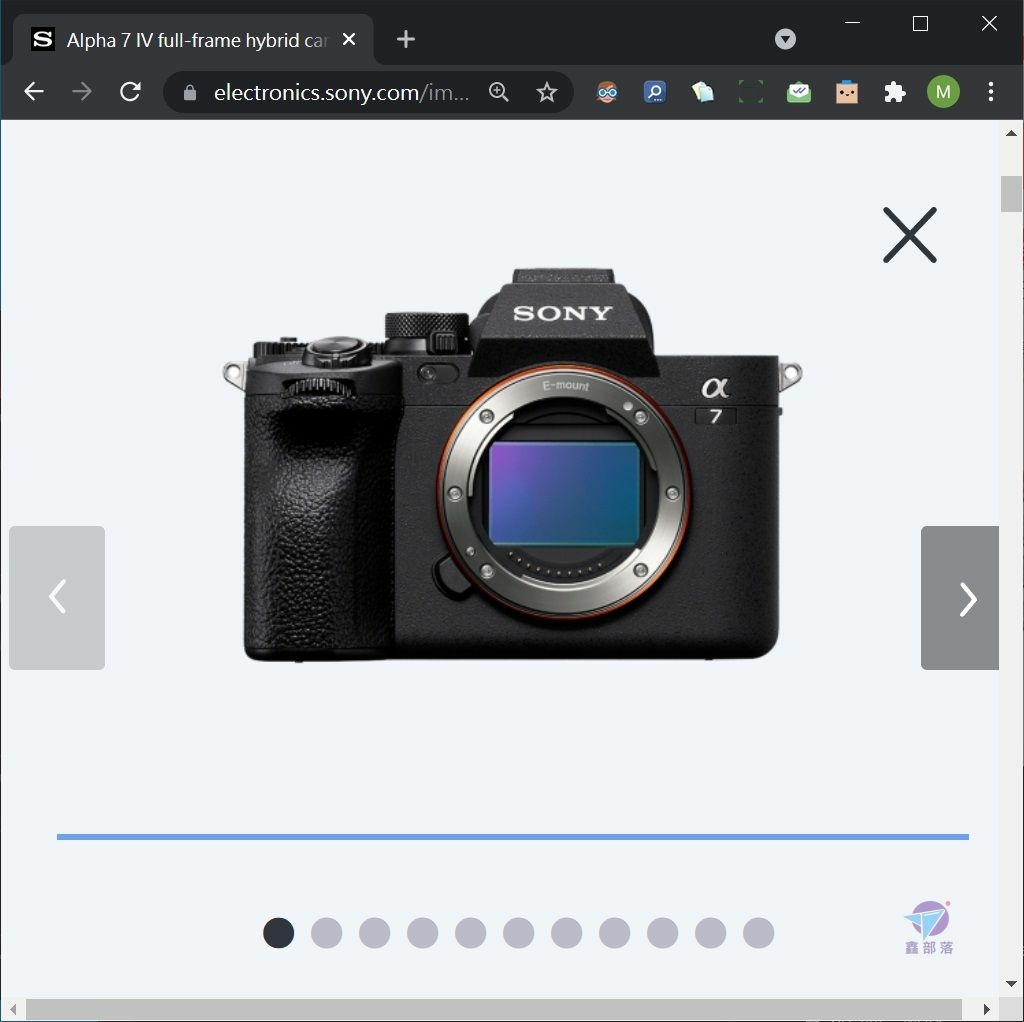This screenshot has height=1022, width=1024.
Task: Click the scroll-left arrow
Action: (x=12, y=1009)
